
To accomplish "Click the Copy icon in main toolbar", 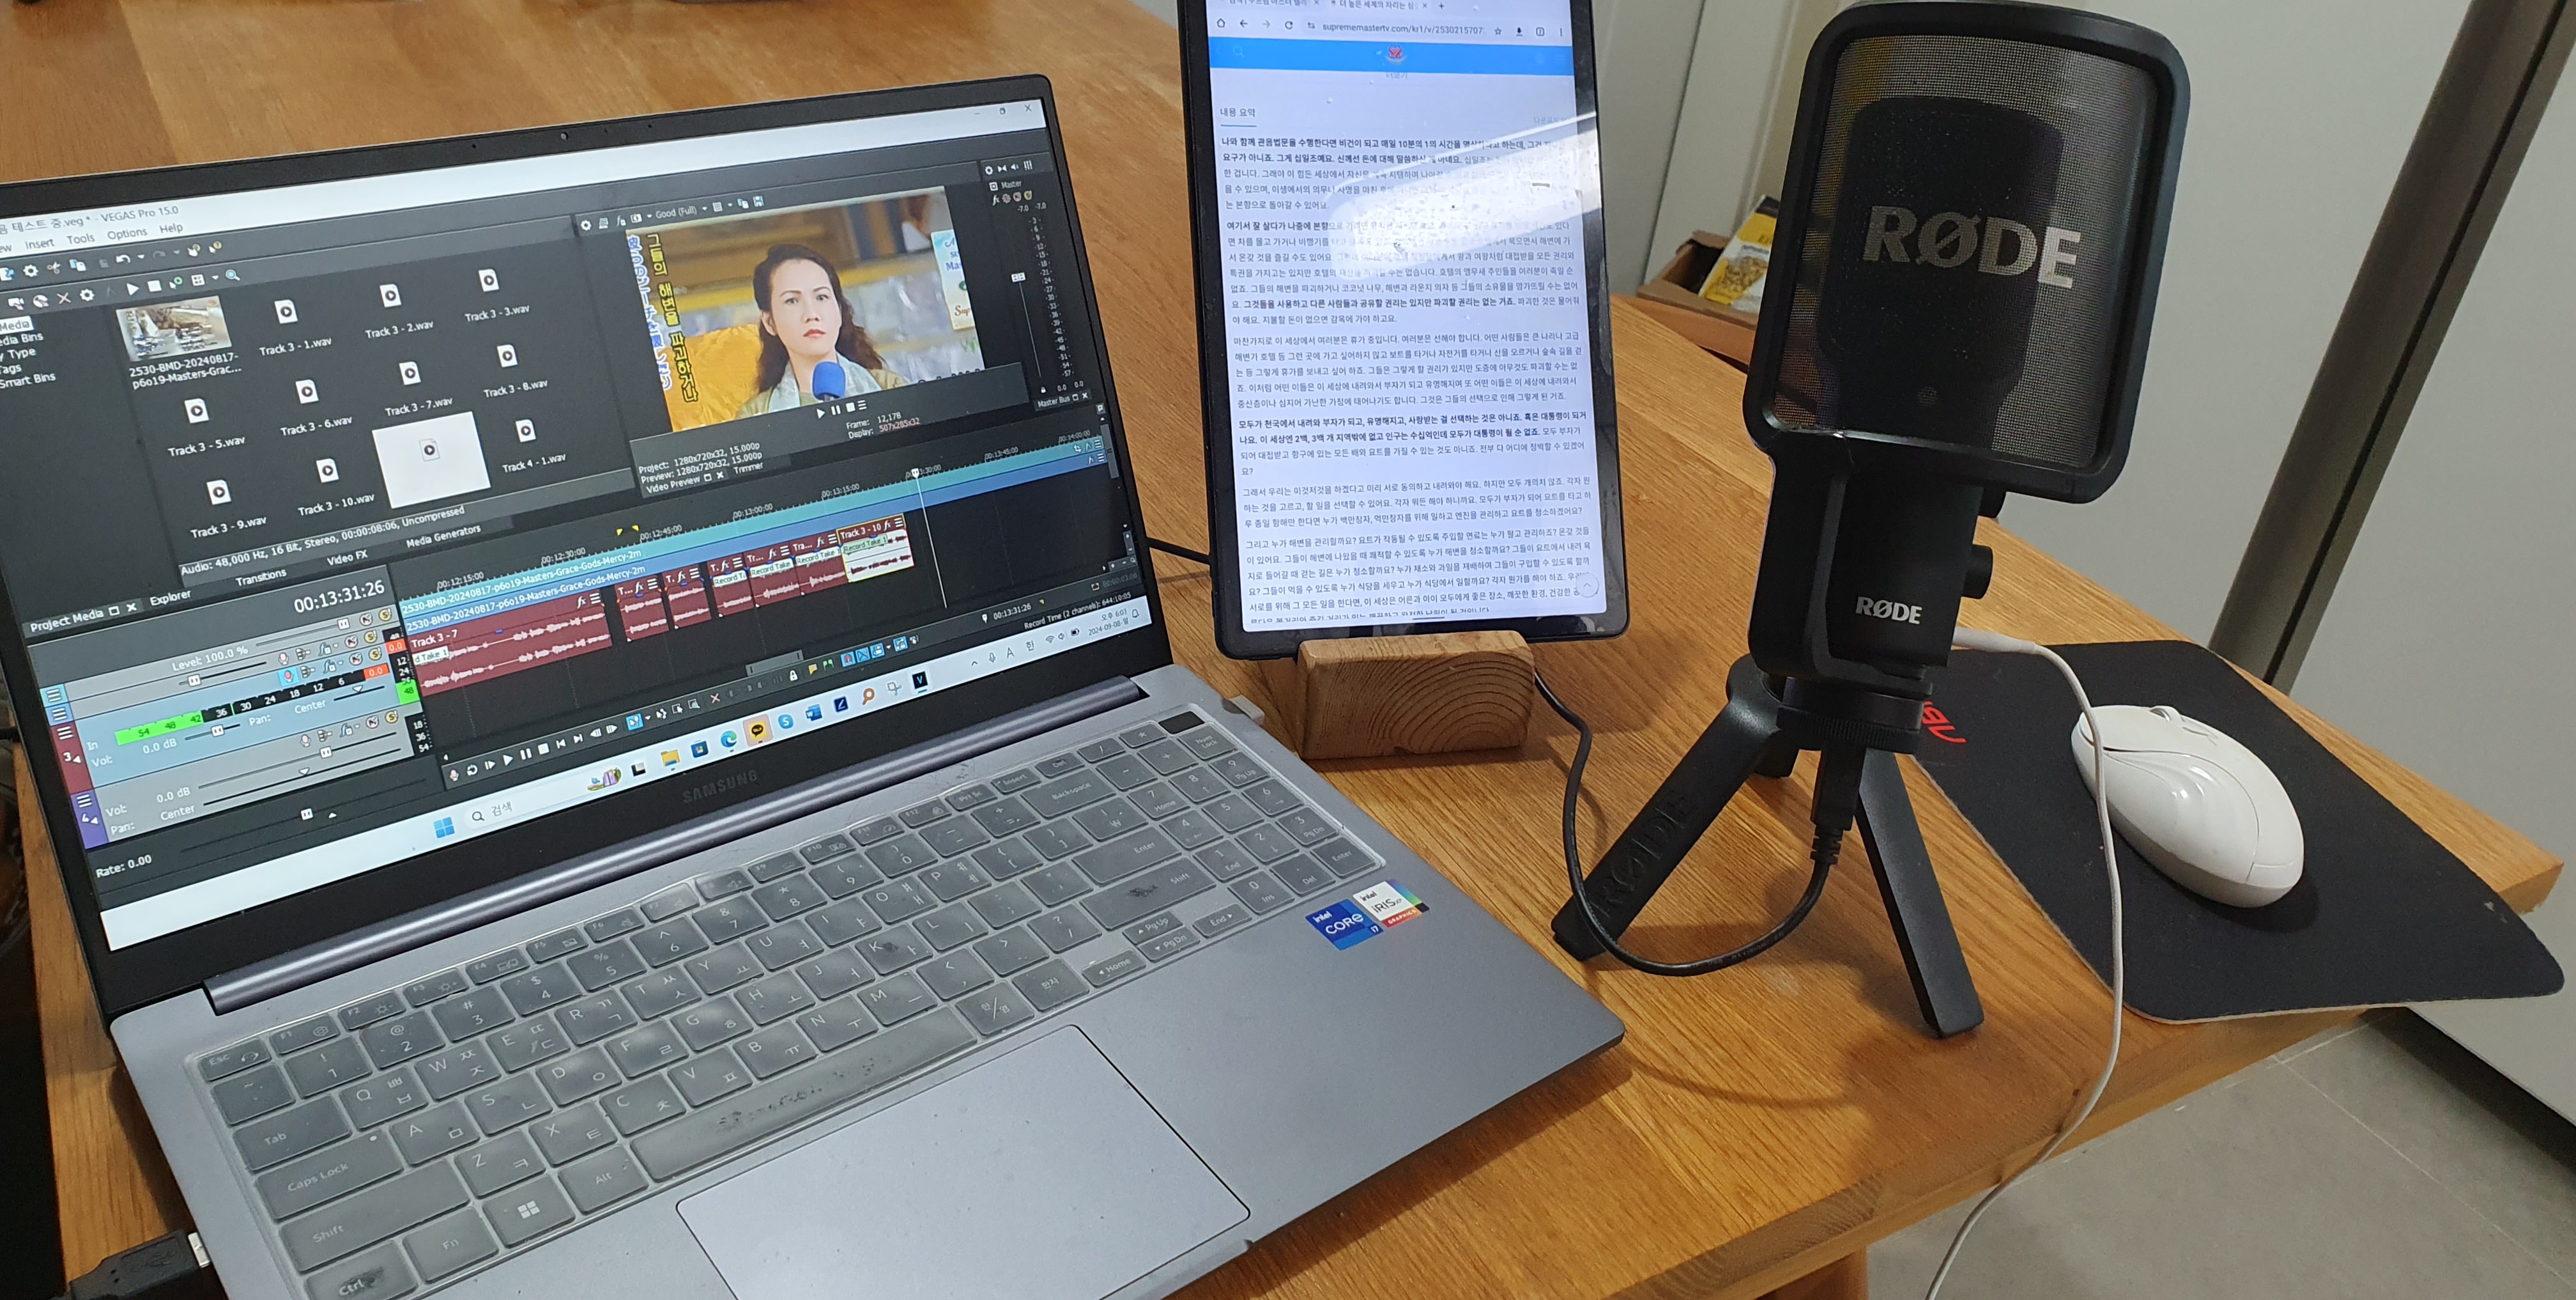I will click(x=78, y=266).
